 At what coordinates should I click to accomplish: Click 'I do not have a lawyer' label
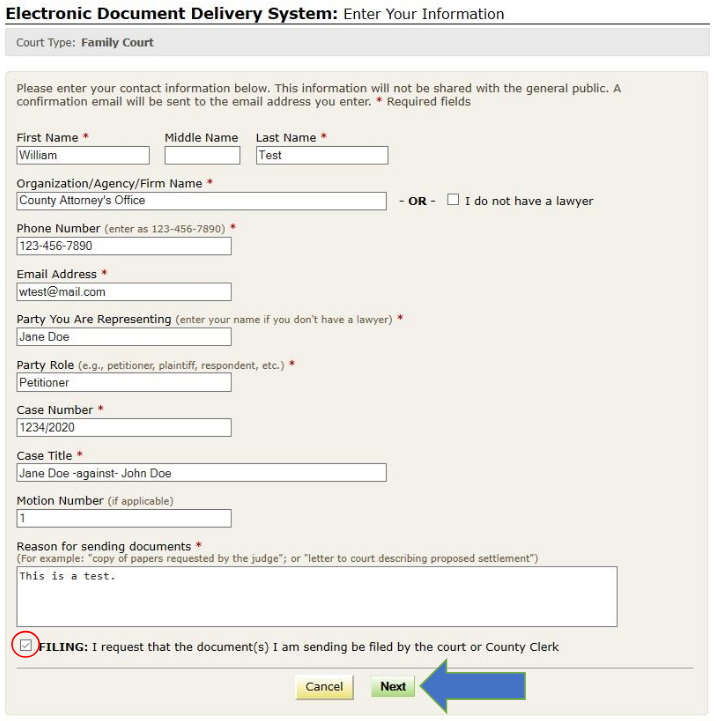[528, 201]
